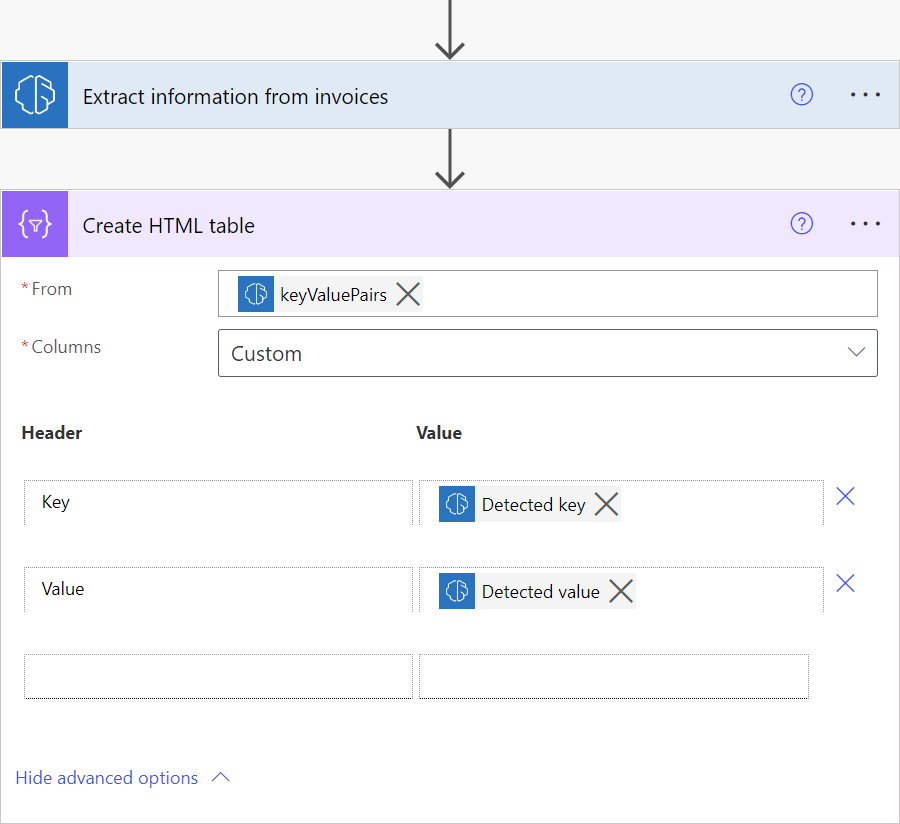The height and width of the screenshot is (824, 900).
Task: Remove the Detected value token
Action: 621,591
